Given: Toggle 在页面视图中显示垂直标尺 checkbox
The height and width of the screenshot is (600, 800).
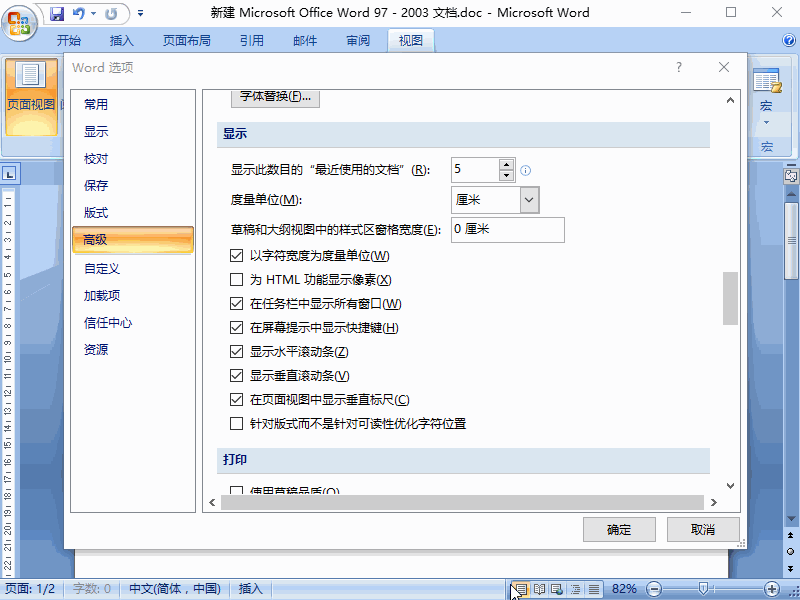Looking at the screenshot, I should pos(236,399).
